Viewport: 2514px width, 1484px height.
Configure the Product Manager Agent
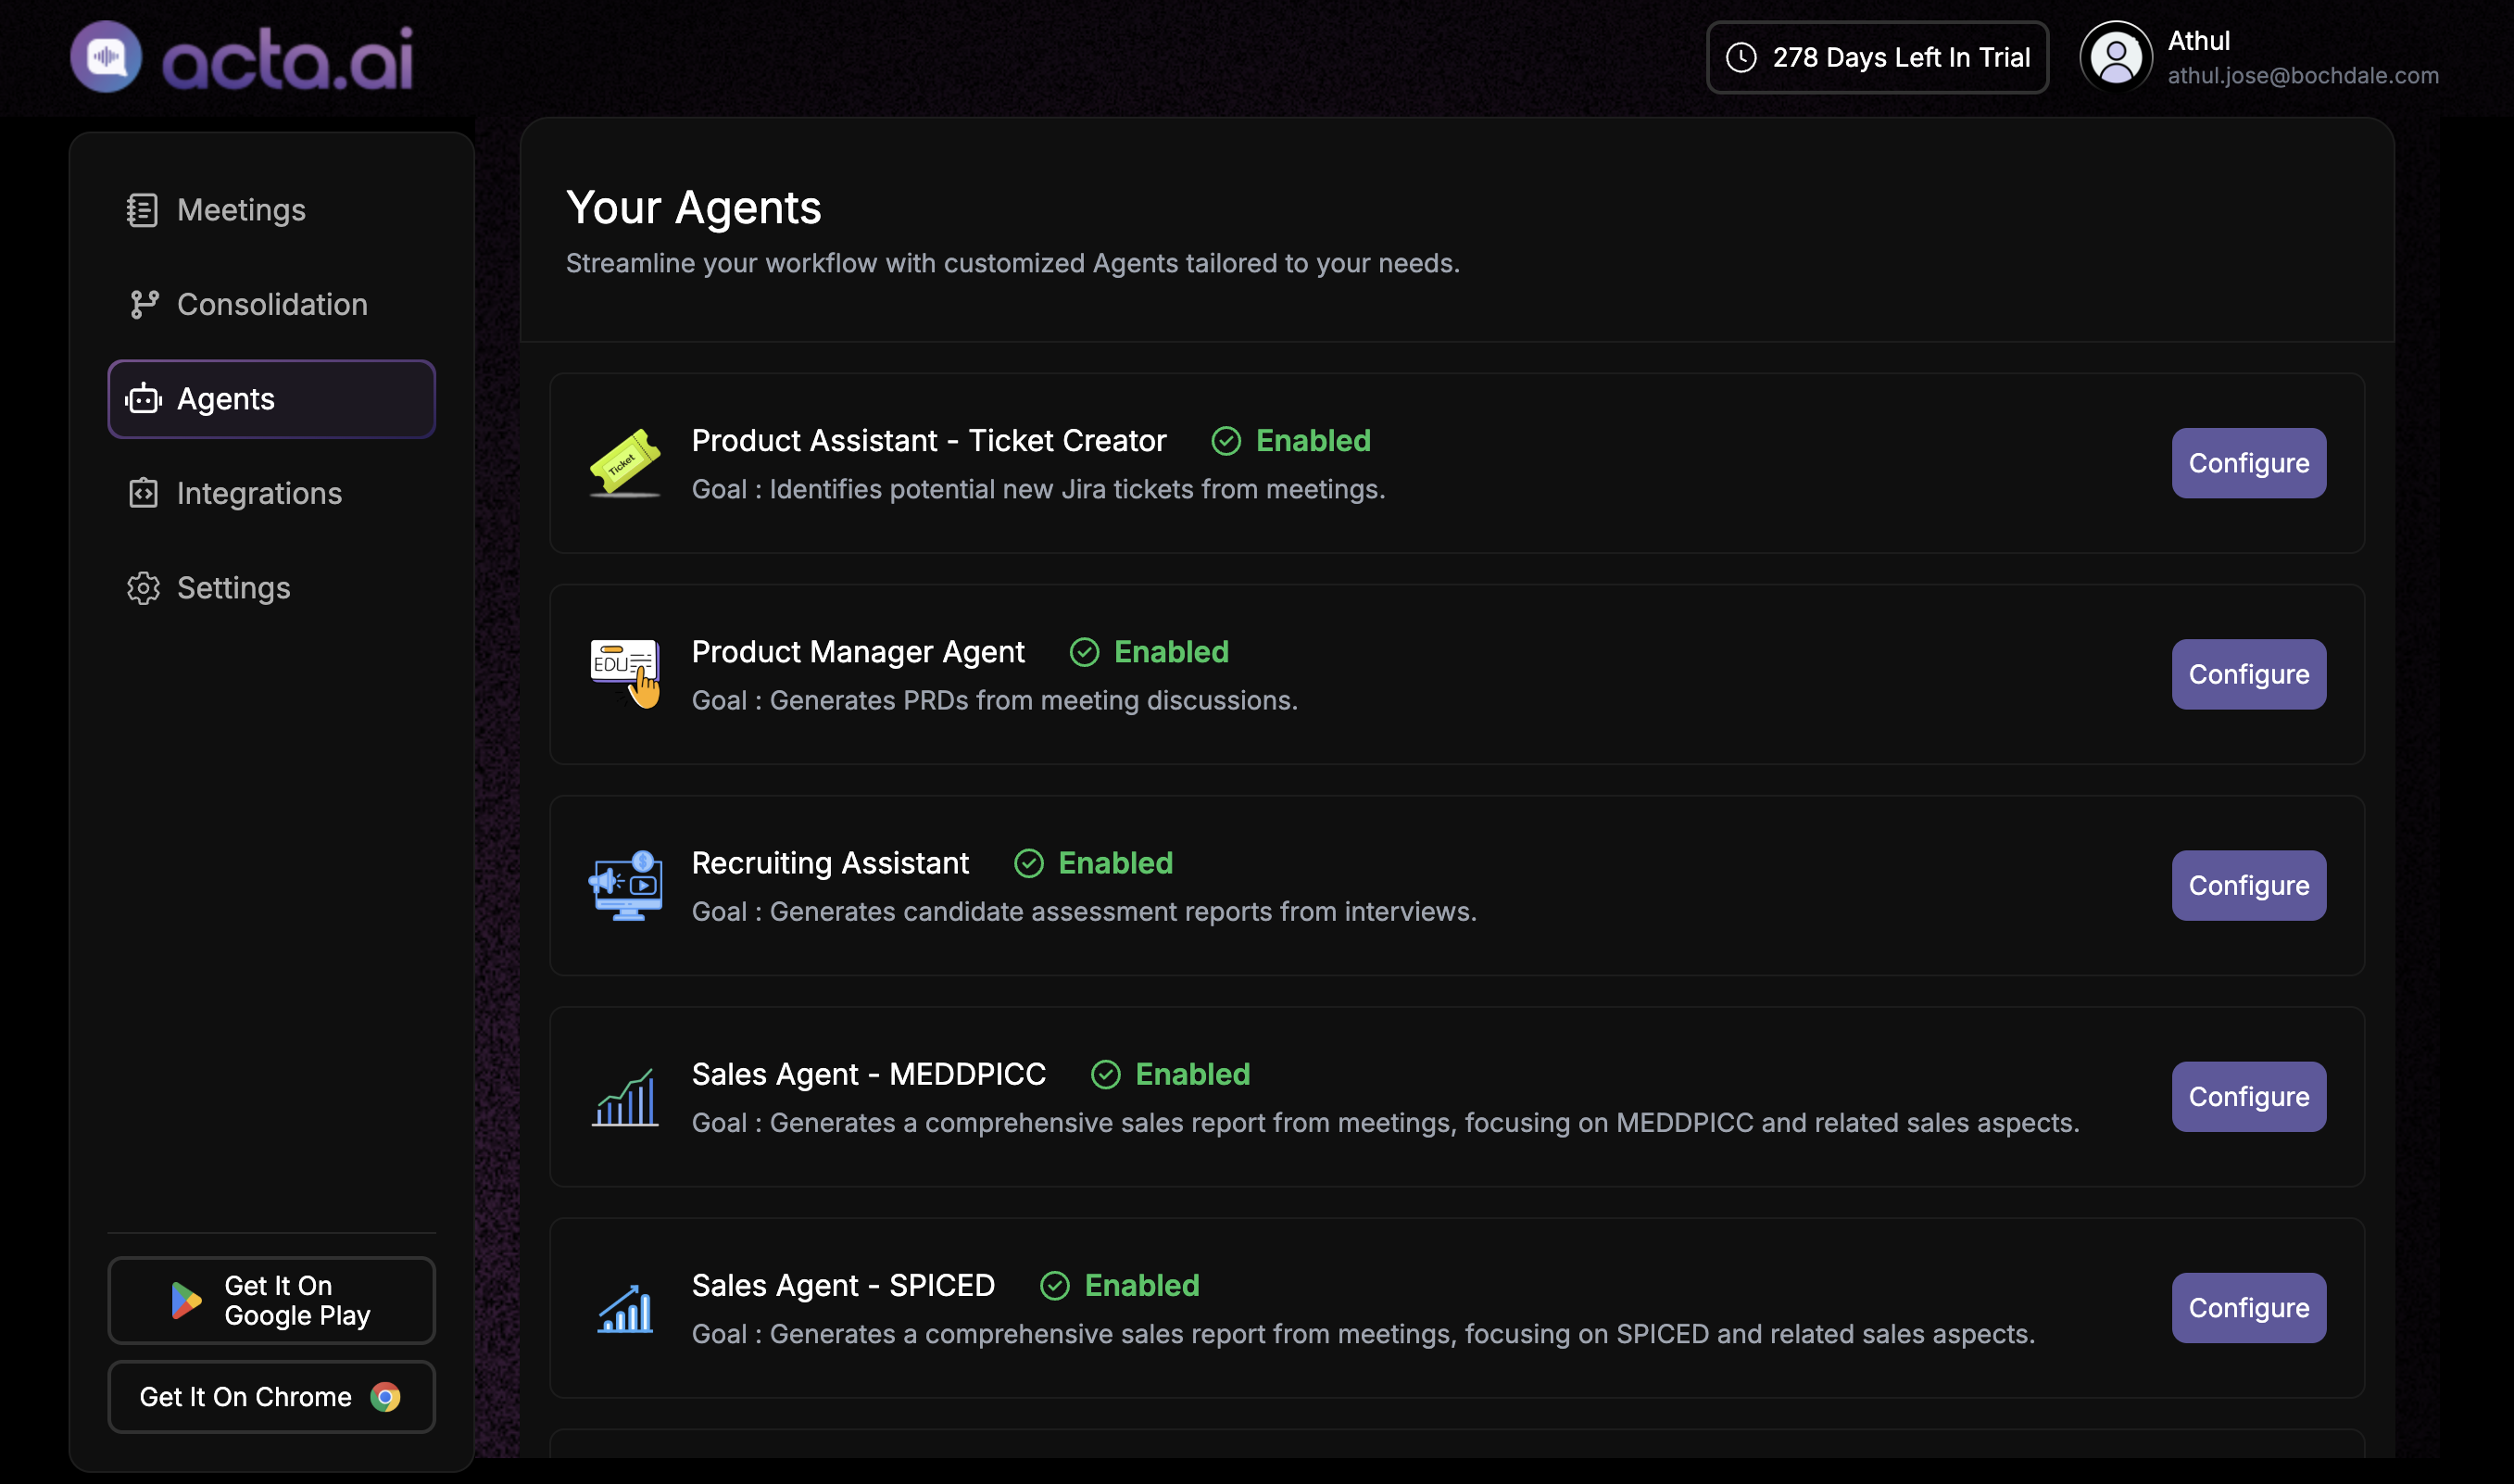tap(2248, 674)
